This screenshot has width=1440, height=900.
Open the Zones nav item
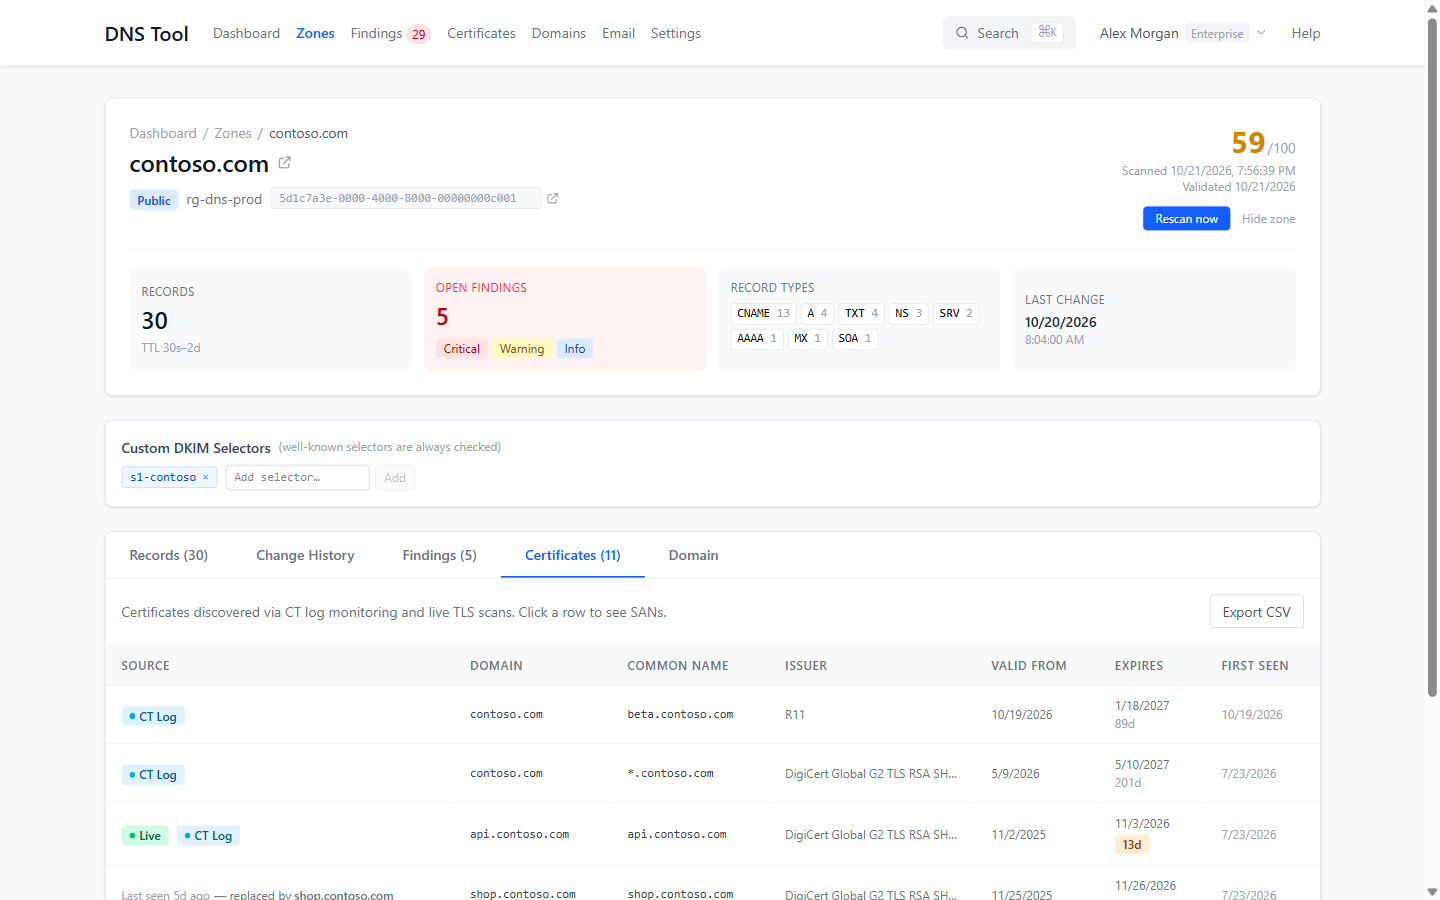(x=315, y=33)
